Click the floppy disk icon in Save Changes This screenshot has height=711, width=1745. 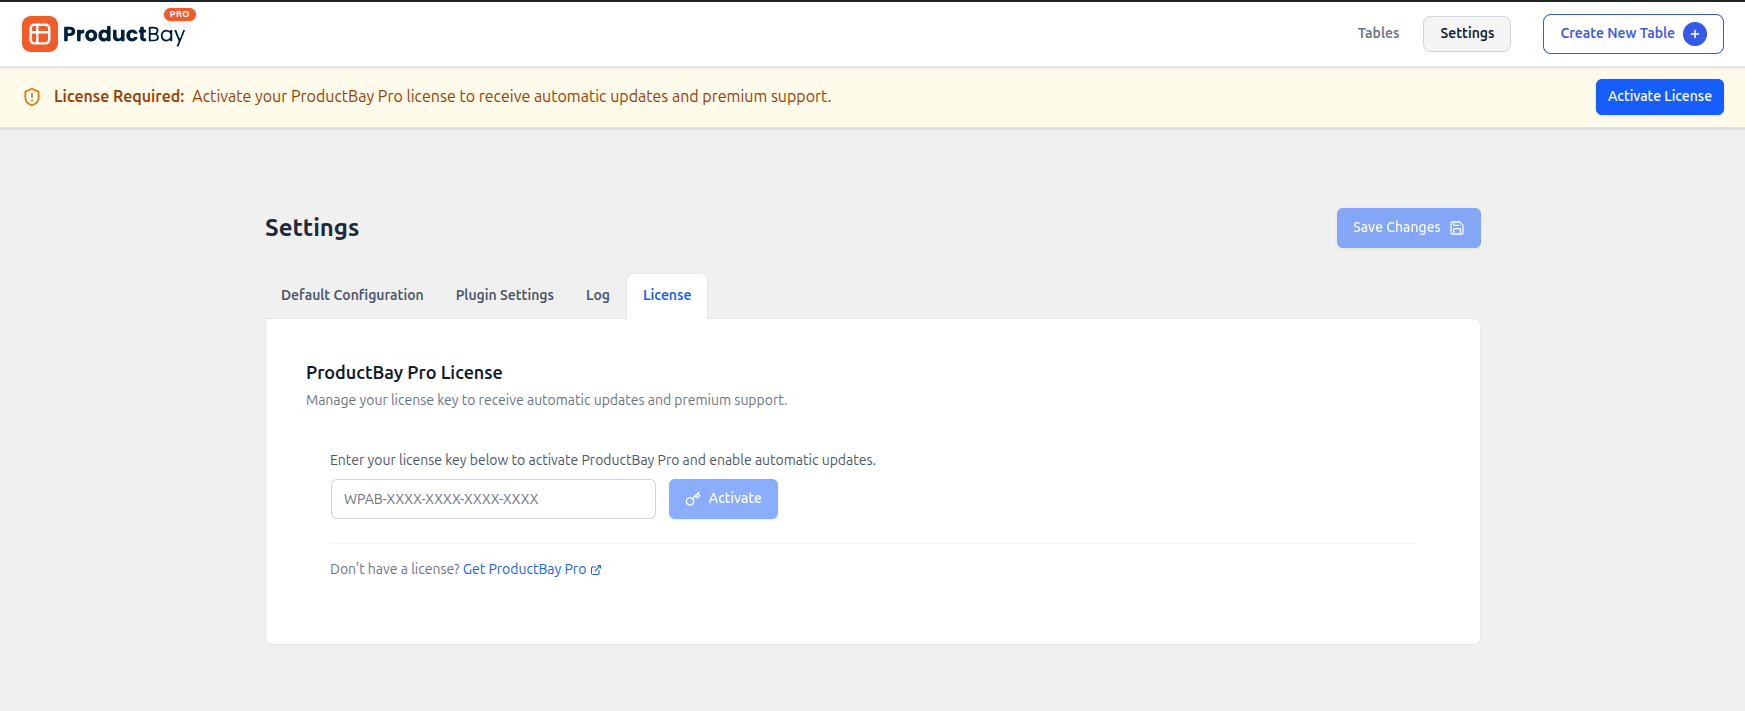(1457, 228)
